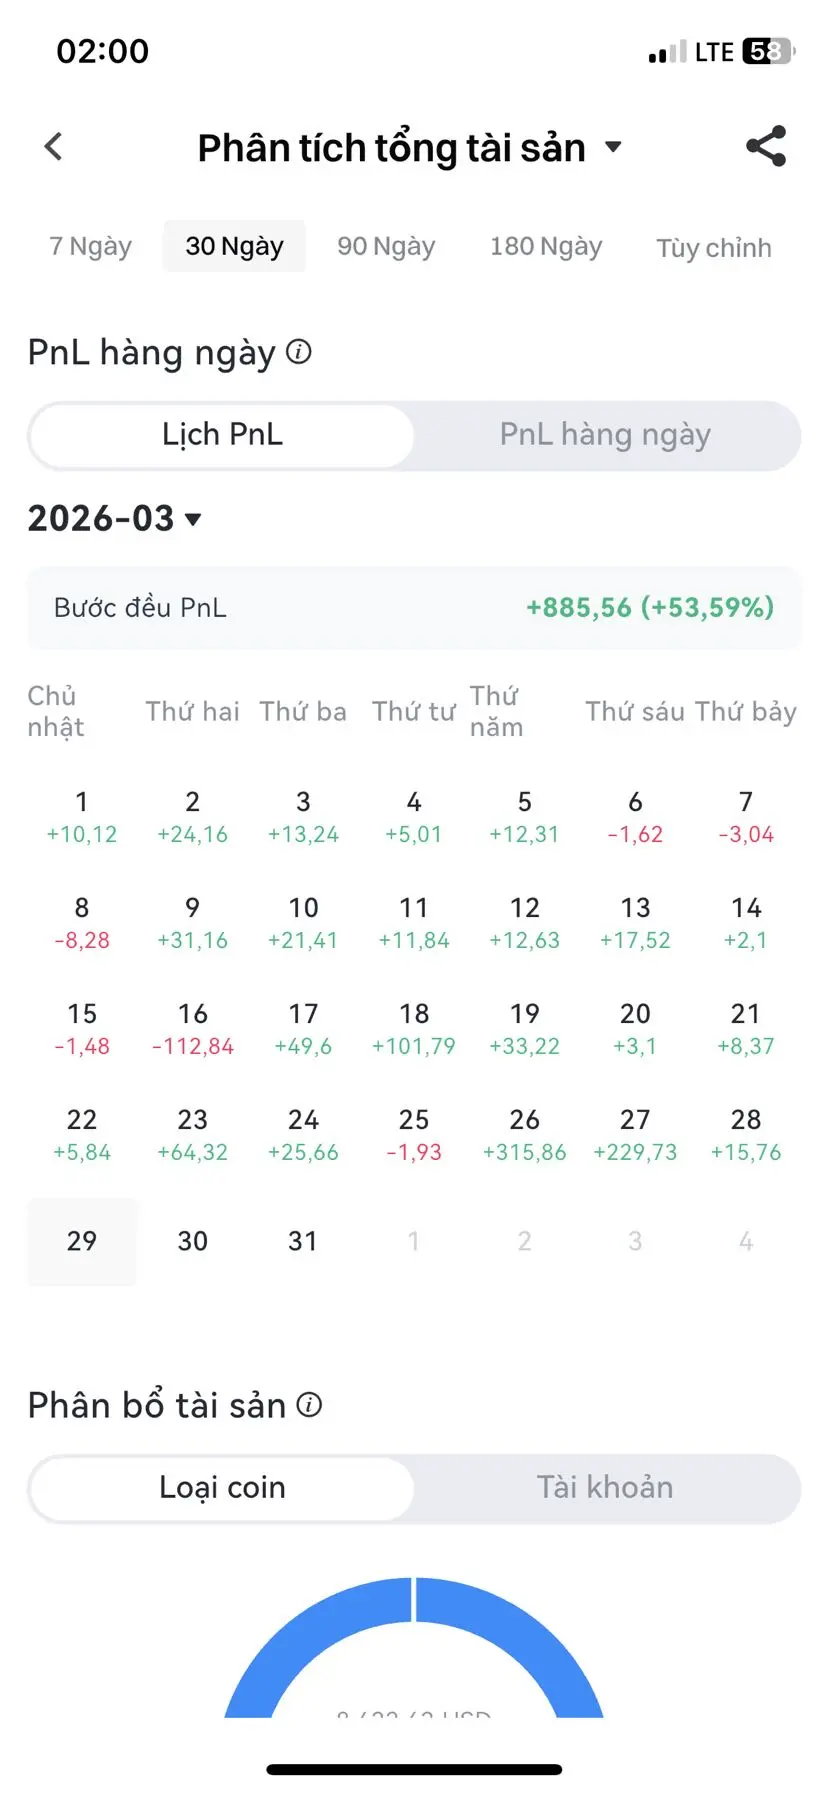Tap the cellular signal bars icon
The width and height of the screenshot is (828, 1793).
click(x=667, y=52)
